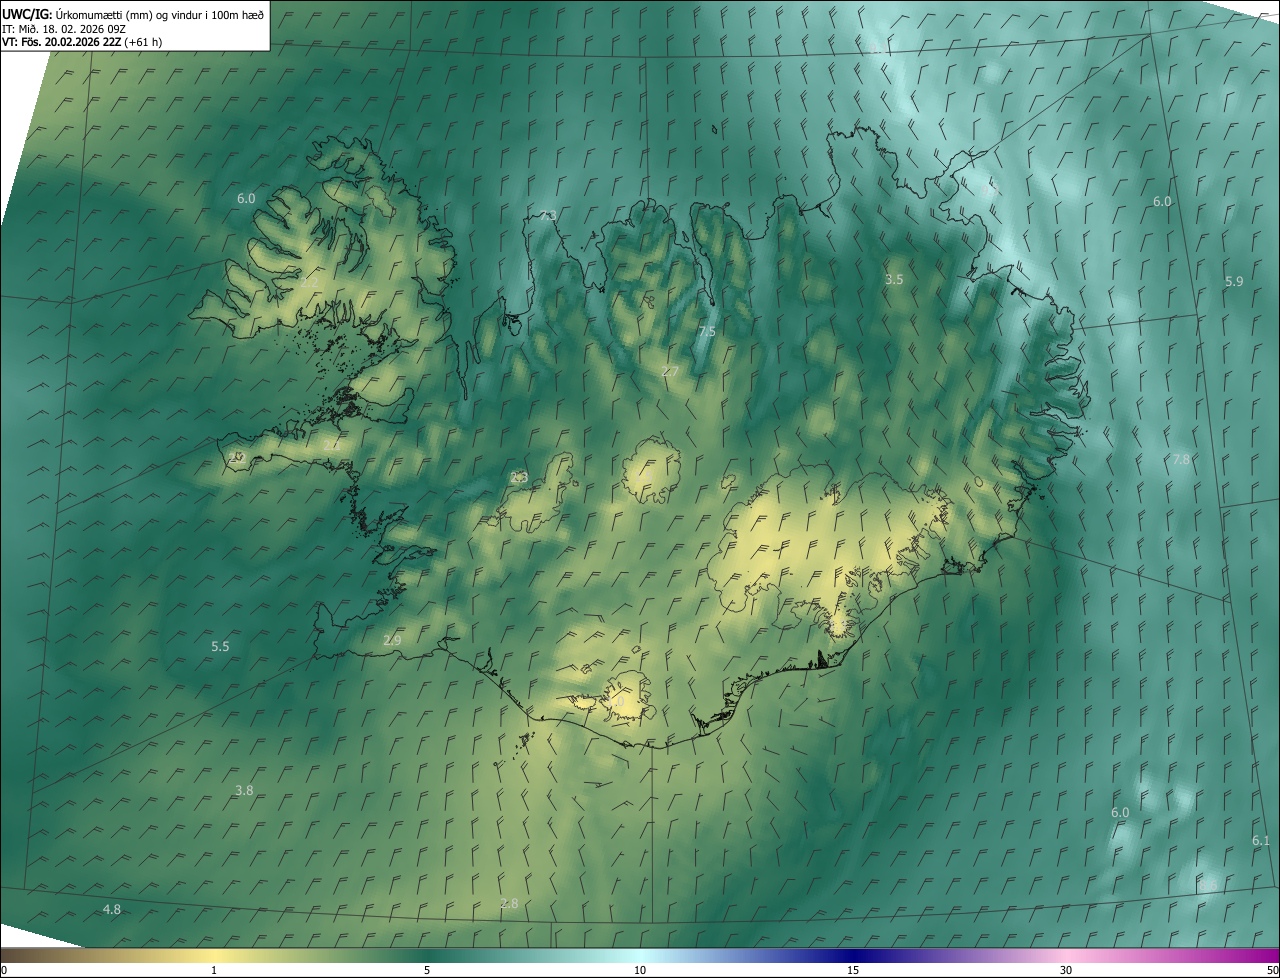1280x978 pixels.
Task: Click the "2.9" value label on map
Action: click(x=392, y=640)
